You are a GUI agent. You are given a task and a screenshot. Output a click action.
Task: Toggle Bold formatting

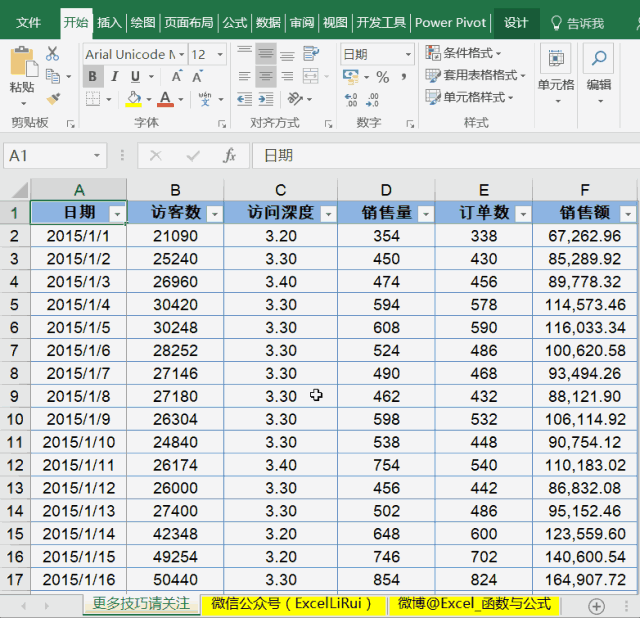(93, 76)
